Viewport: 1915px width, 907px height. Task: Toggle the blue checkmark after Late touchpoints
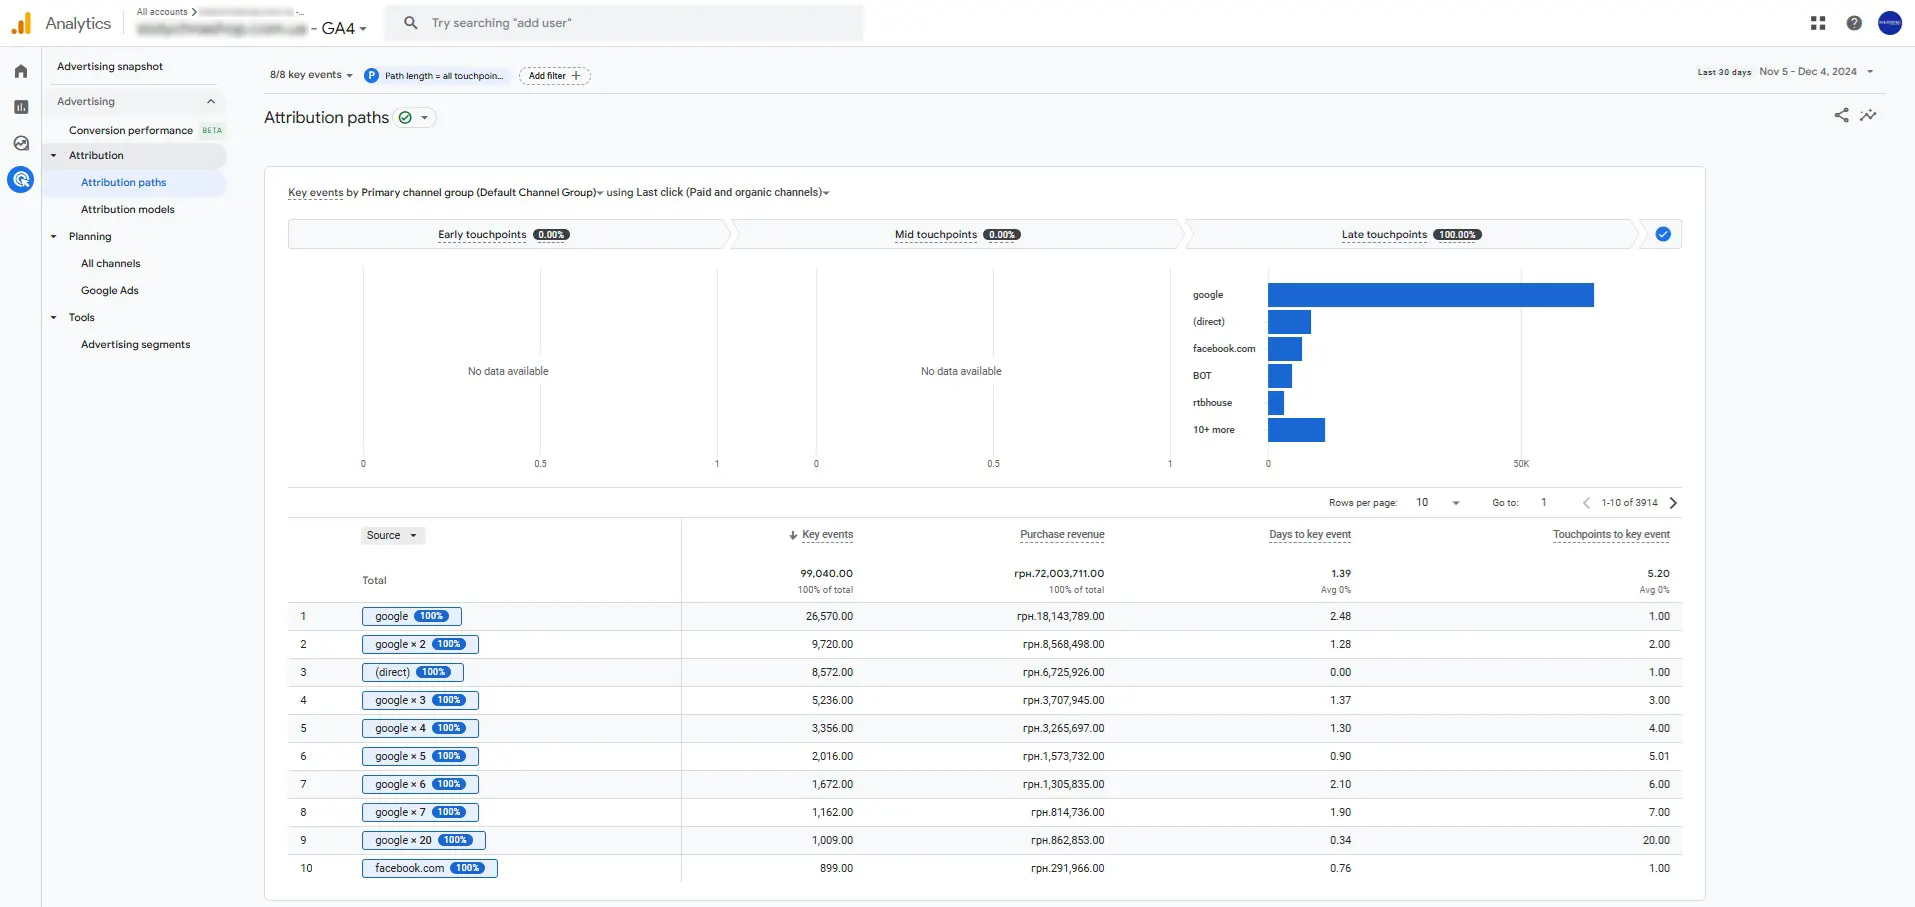click(1663, 234)
